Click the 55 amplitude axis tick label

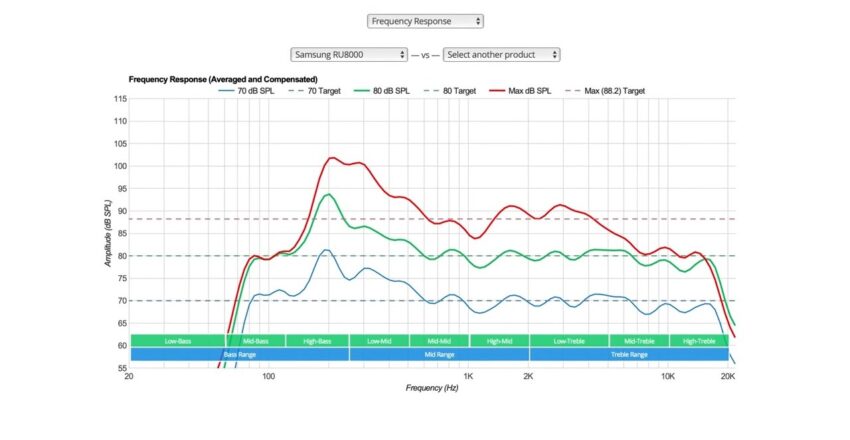click(x=123, y=368)
